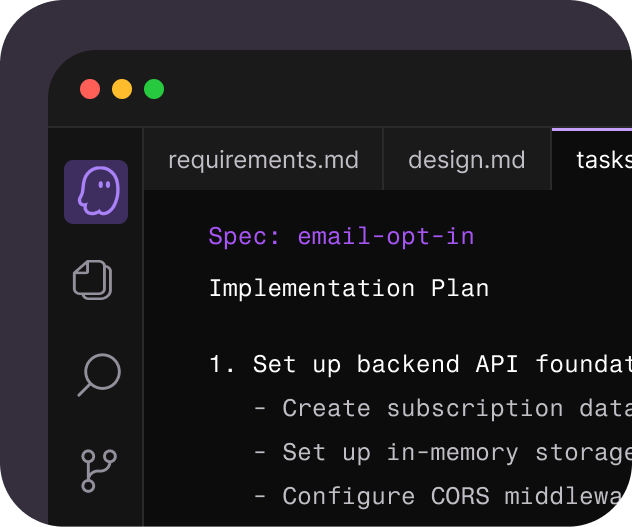This screenshot has width=632, height=527.
Task: Click the "Set up in-memory storage" subtask
Action: tap(443, 452)
